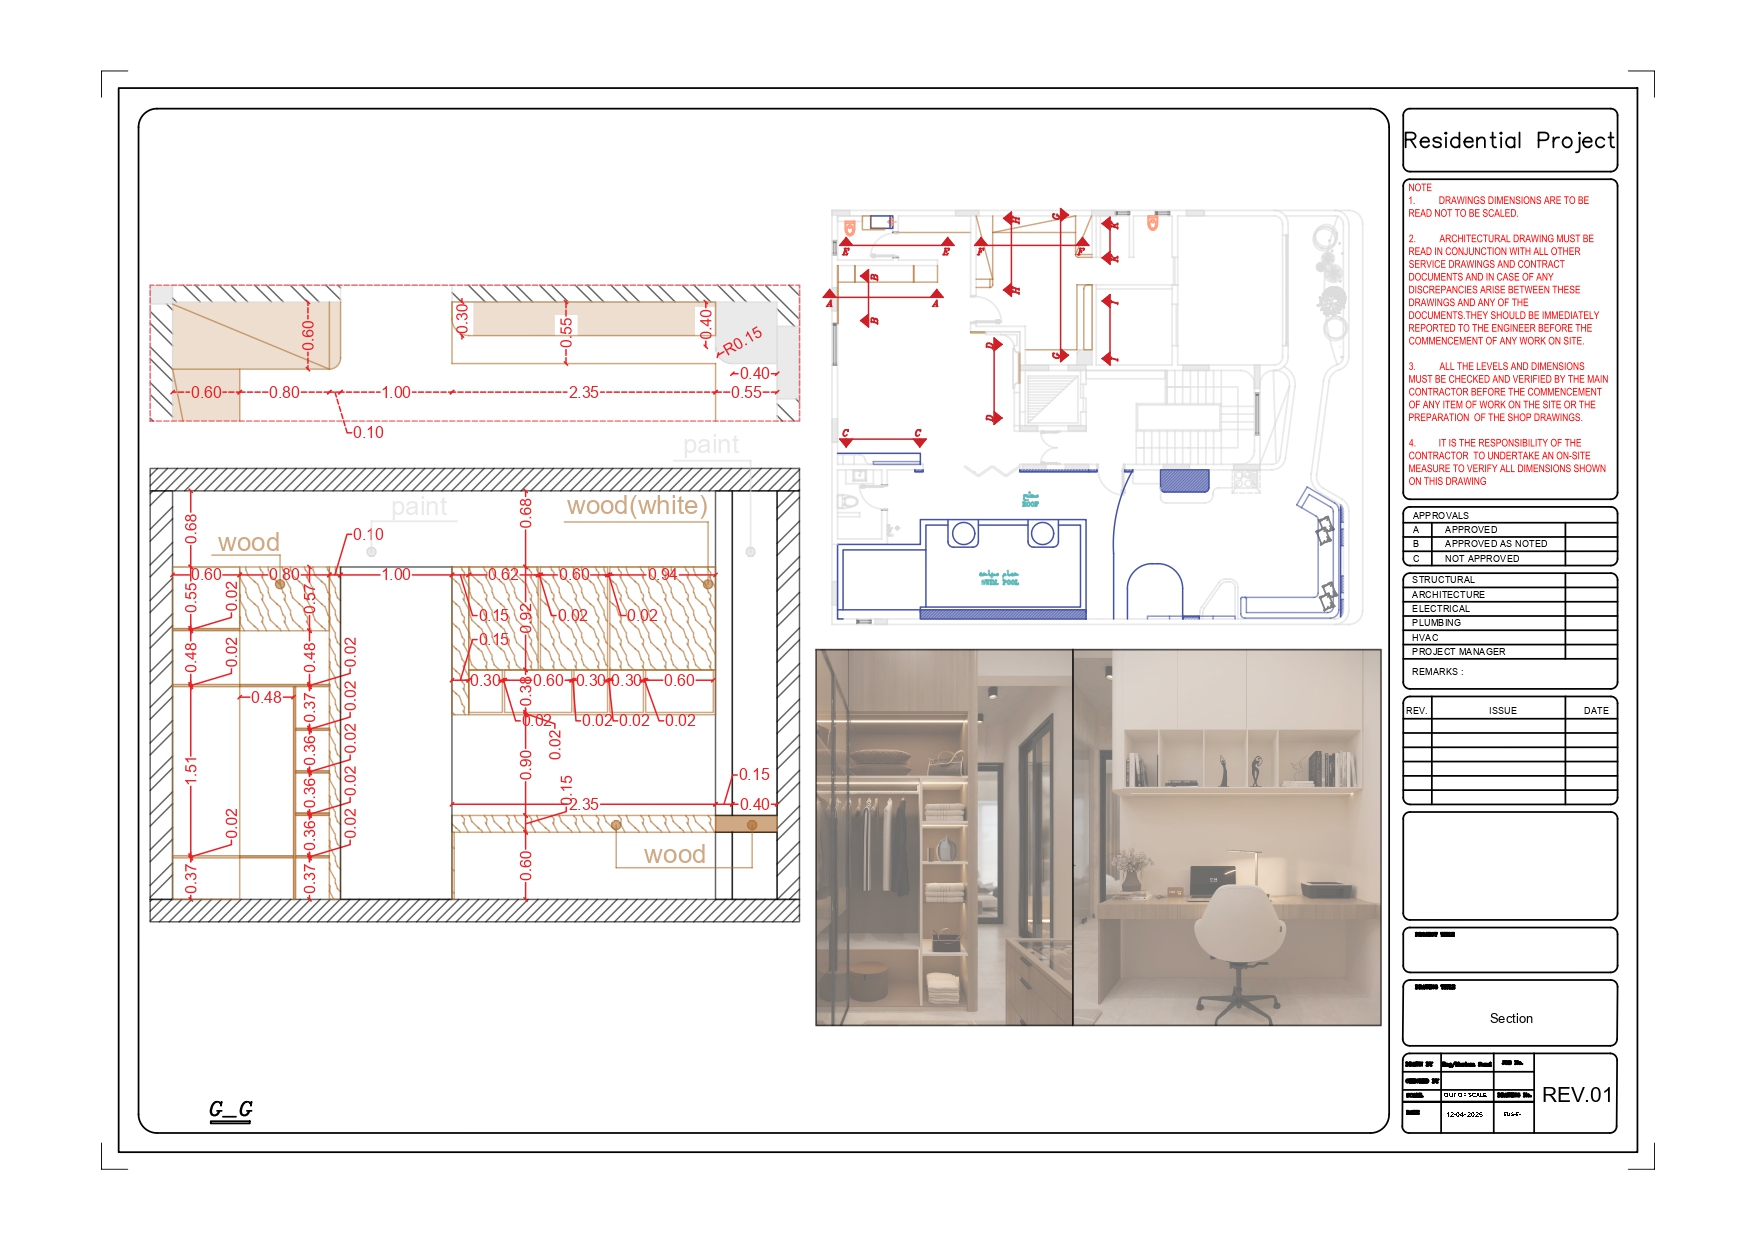The height and width of the screenshot is (1240, 1755).
Task: Click the top plan view drawing
Action: click(x=475, y=353)
